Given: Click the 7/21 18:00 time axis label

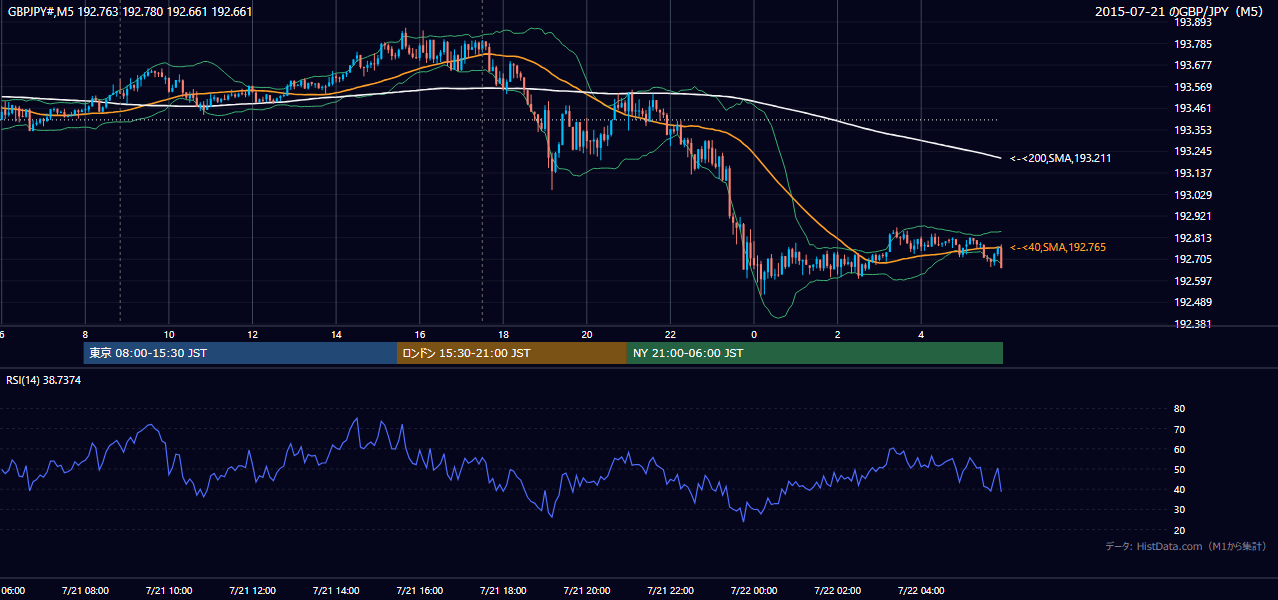Looking at the screenshot, I should point(503,591).
